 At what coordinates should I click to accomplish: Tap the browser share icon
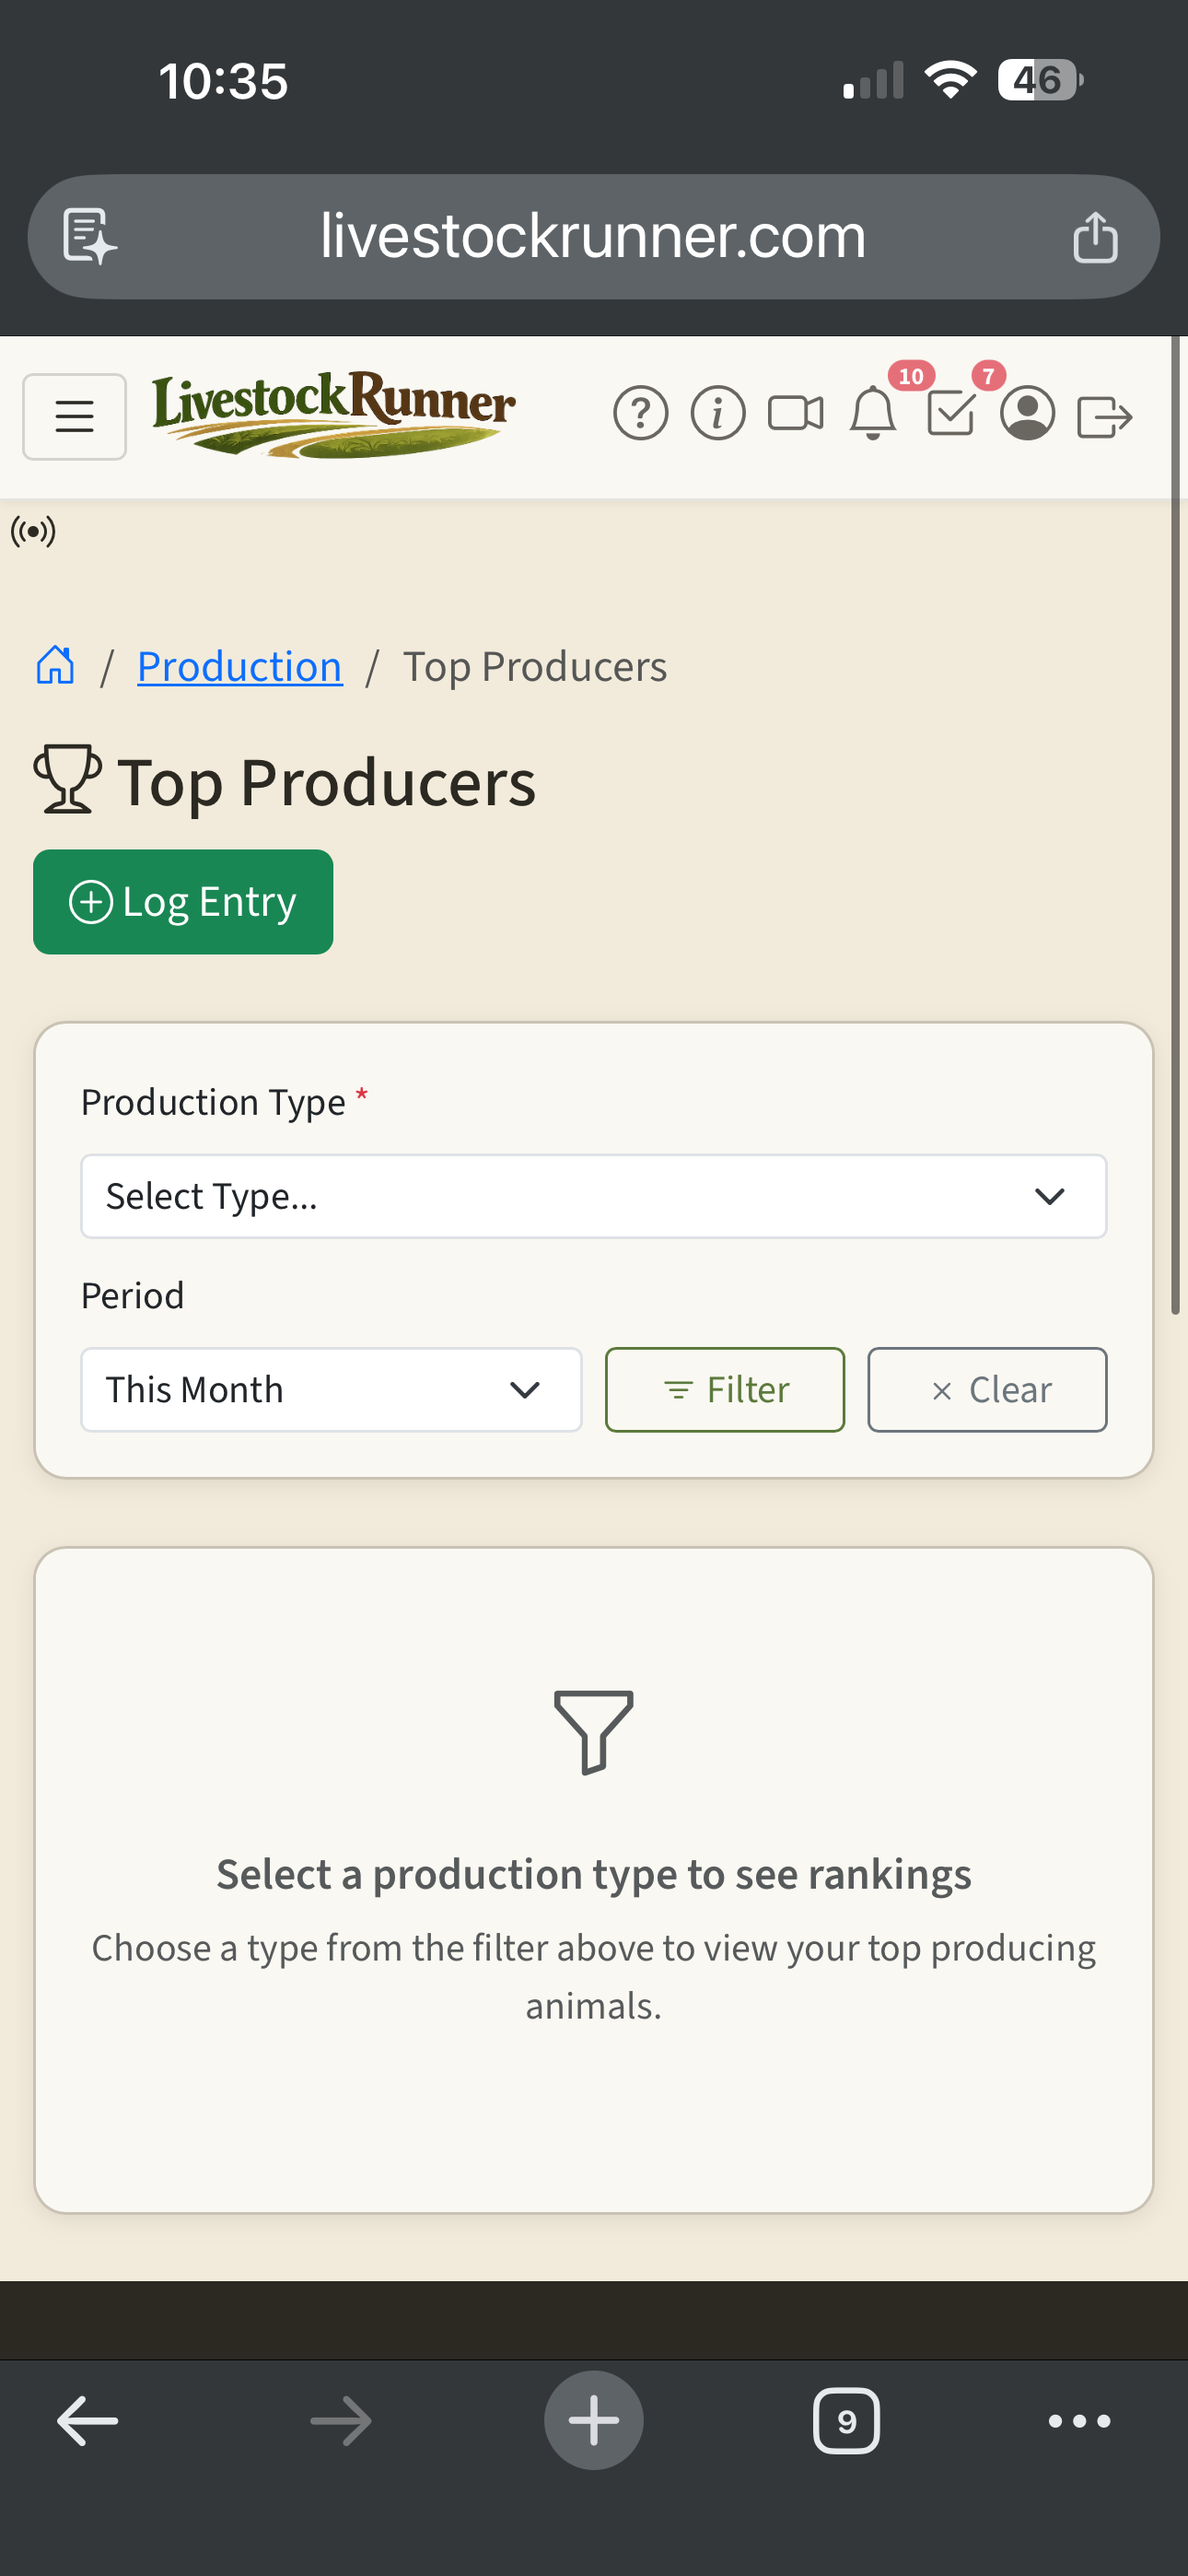click(1094, 237)
